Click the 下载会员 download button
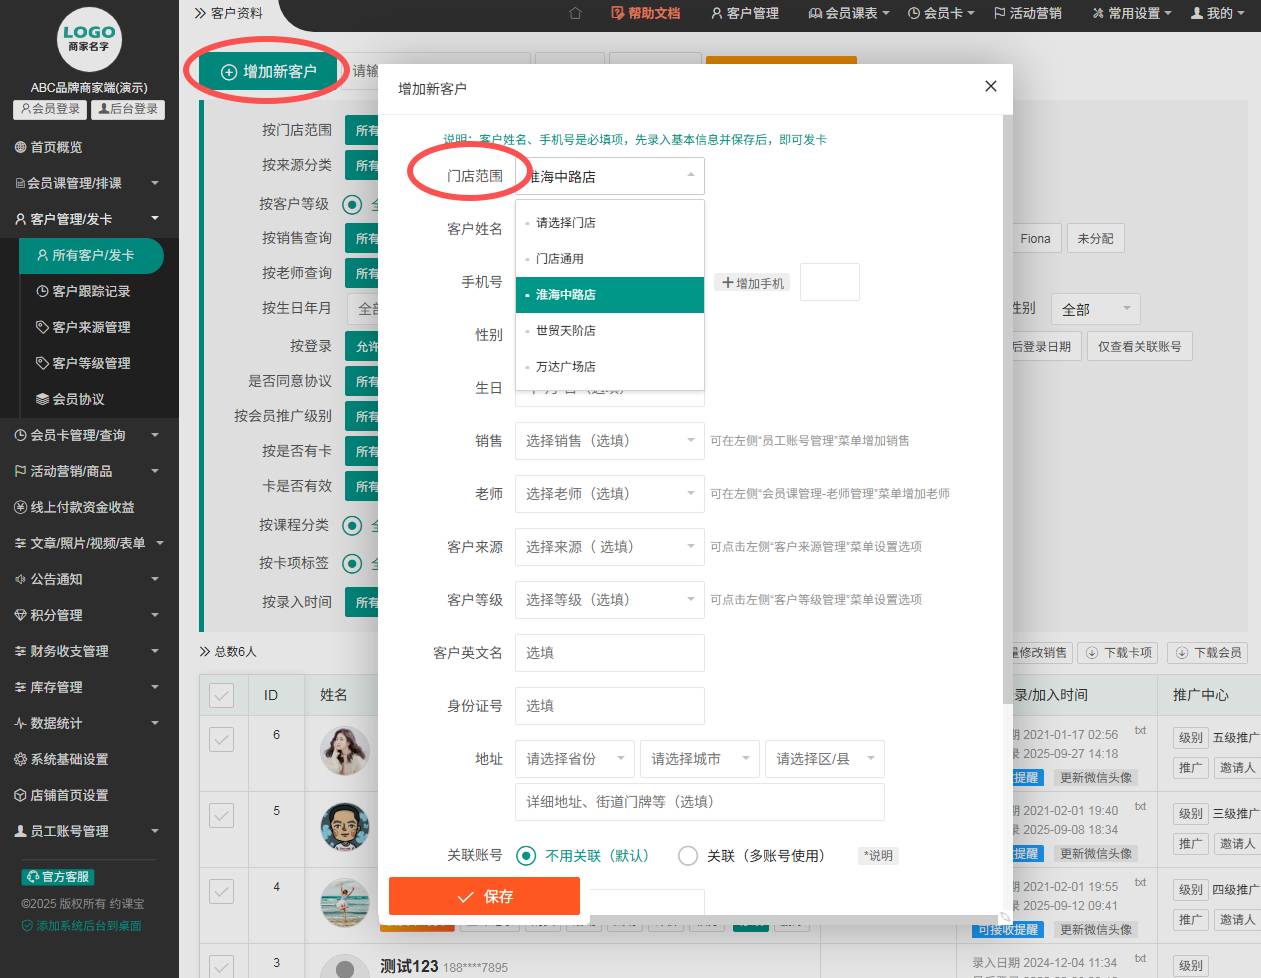 point(1208,653)
